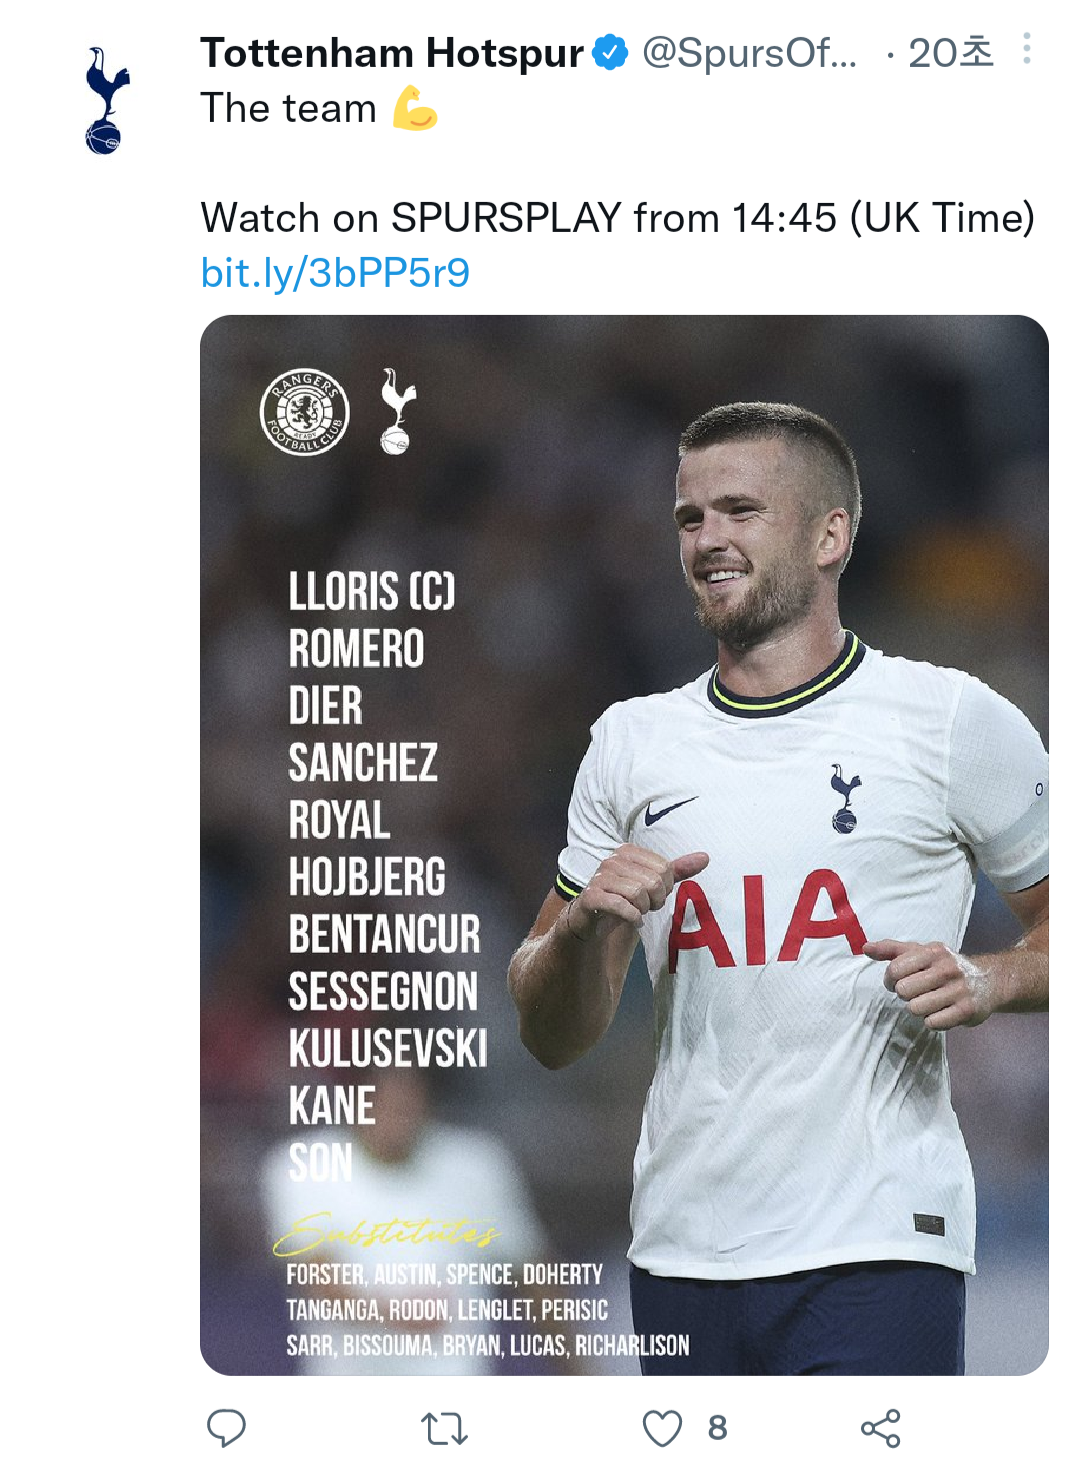1080x1475 pixels.
Task: Click the like count number 8
Action: [717, 1428]
